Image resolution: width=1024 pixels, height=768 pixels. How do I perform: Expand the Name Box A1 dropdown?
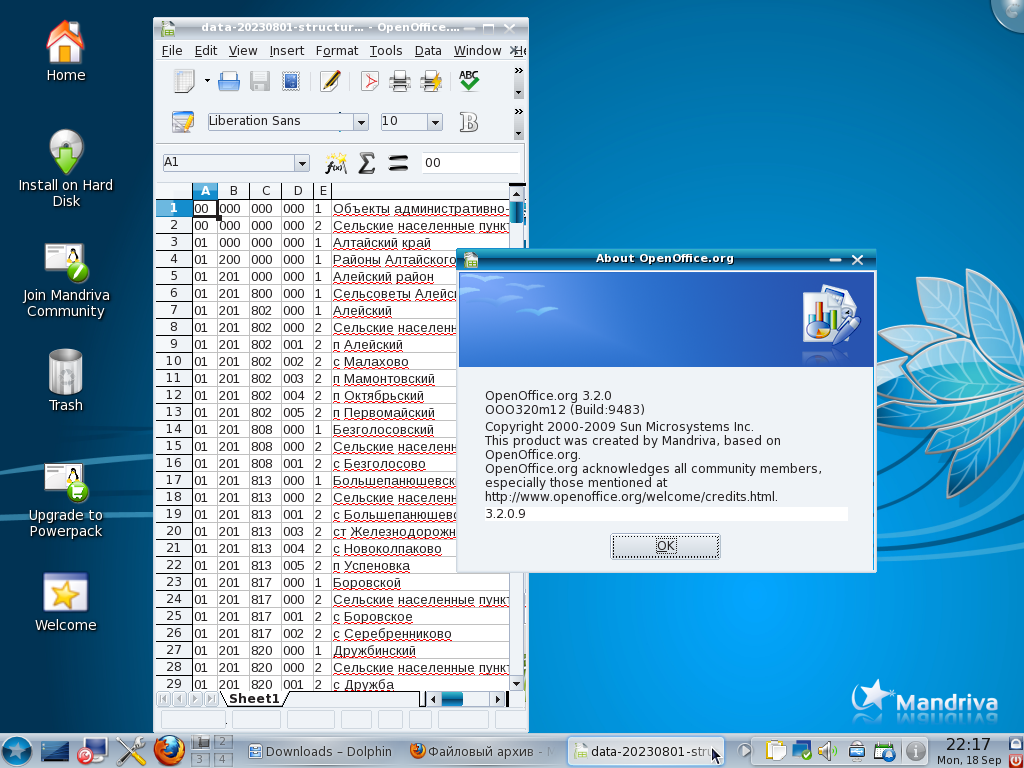[301, 163]
